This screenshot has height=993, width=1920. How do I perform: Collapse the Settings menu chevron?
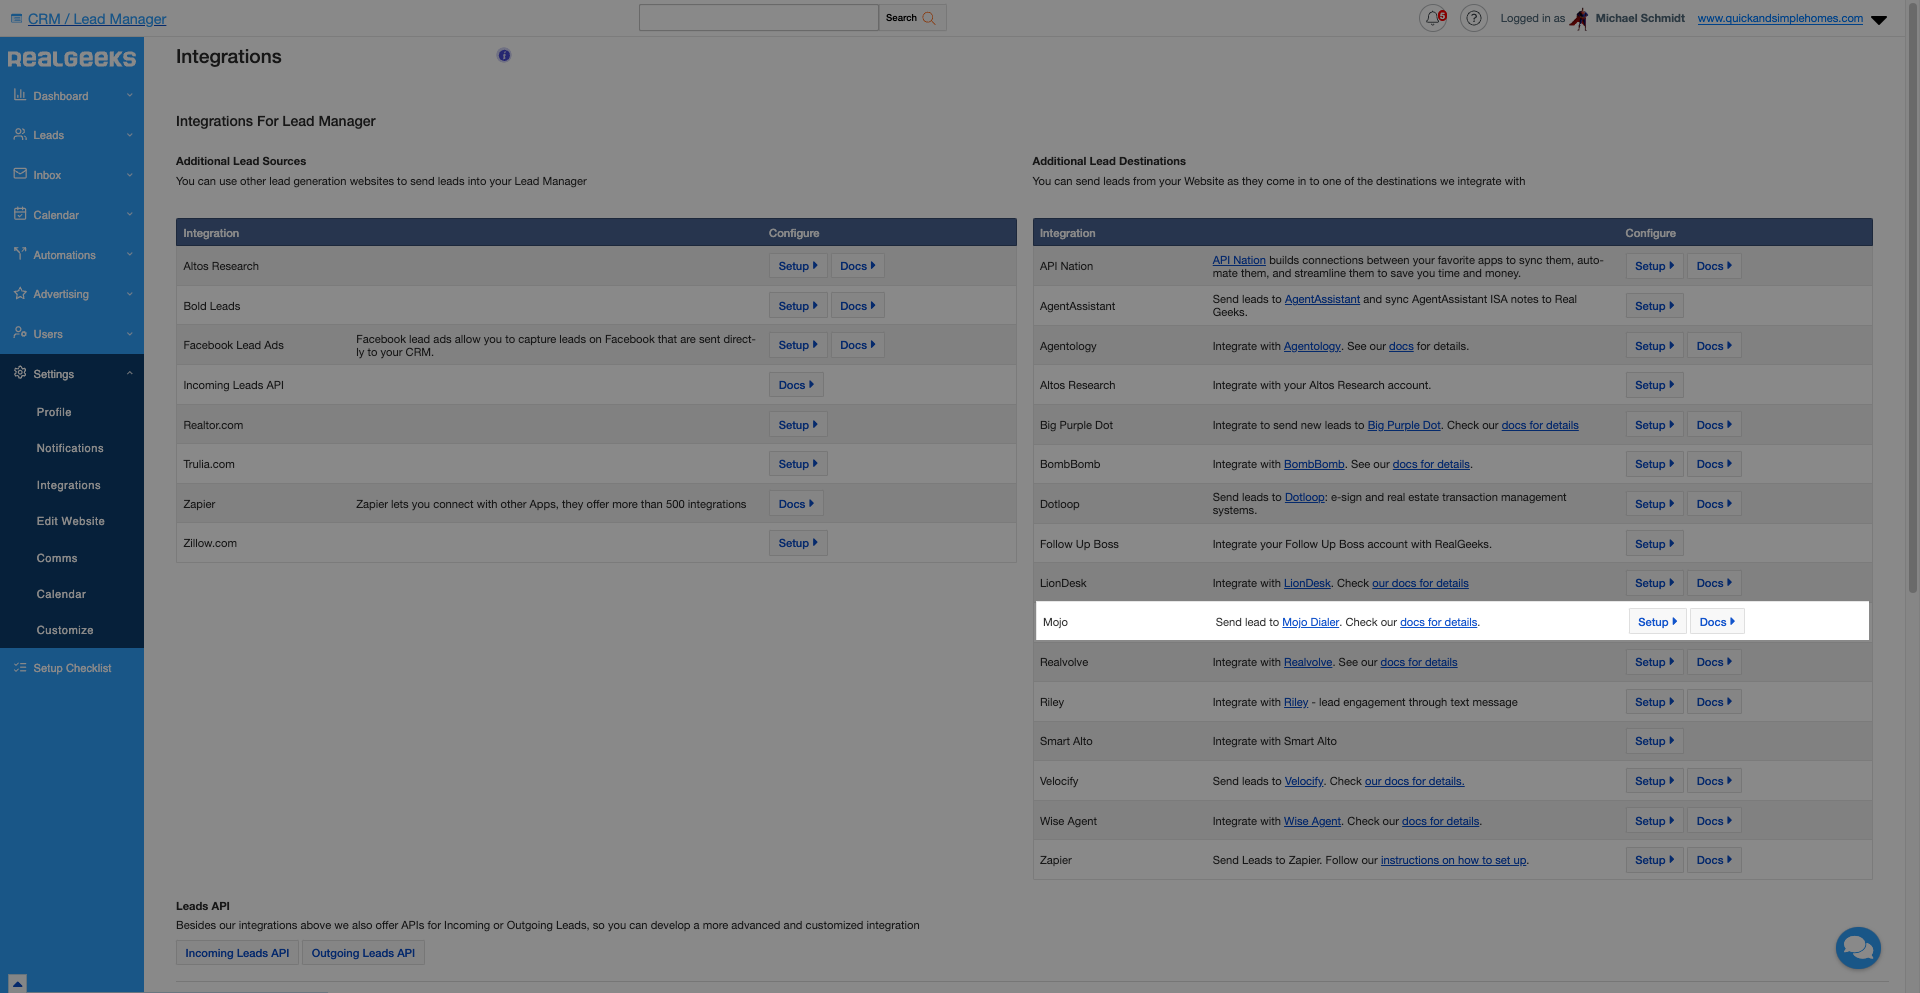(130, 373)
